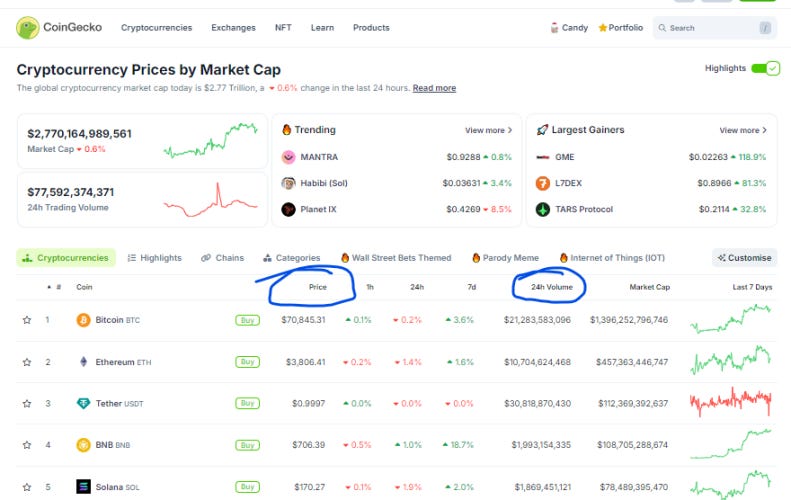Switch to the Highlights tab

[x=154, y=258]
